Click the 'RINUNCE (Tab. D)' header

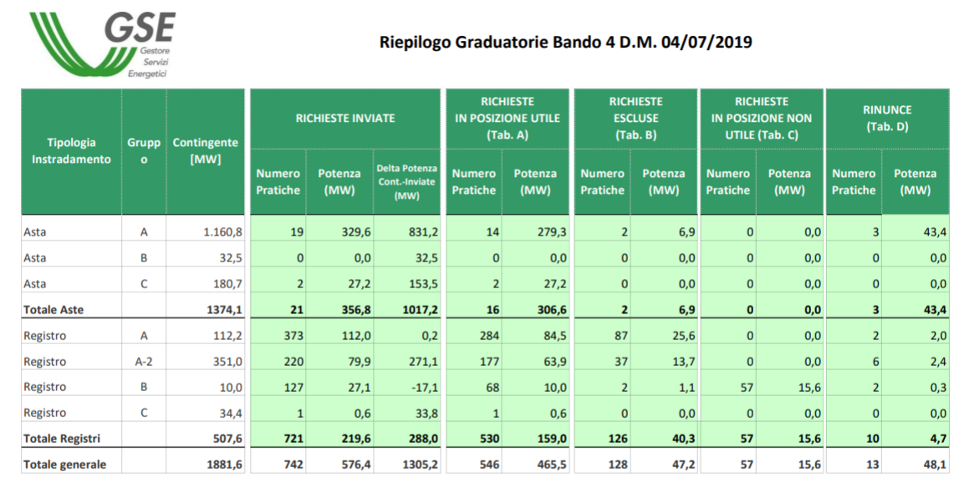888,118
